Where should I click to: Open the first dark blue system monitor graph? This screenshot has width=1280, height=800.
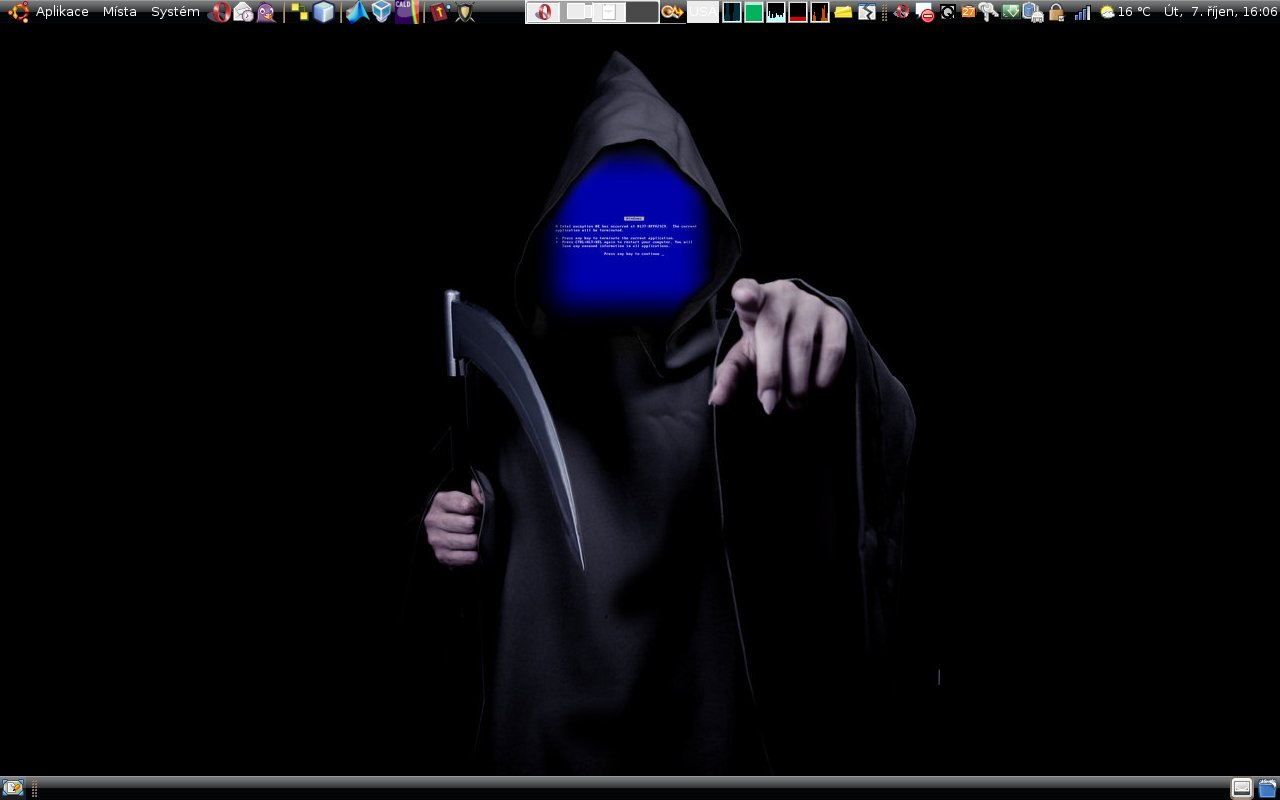tap(732, 12)
